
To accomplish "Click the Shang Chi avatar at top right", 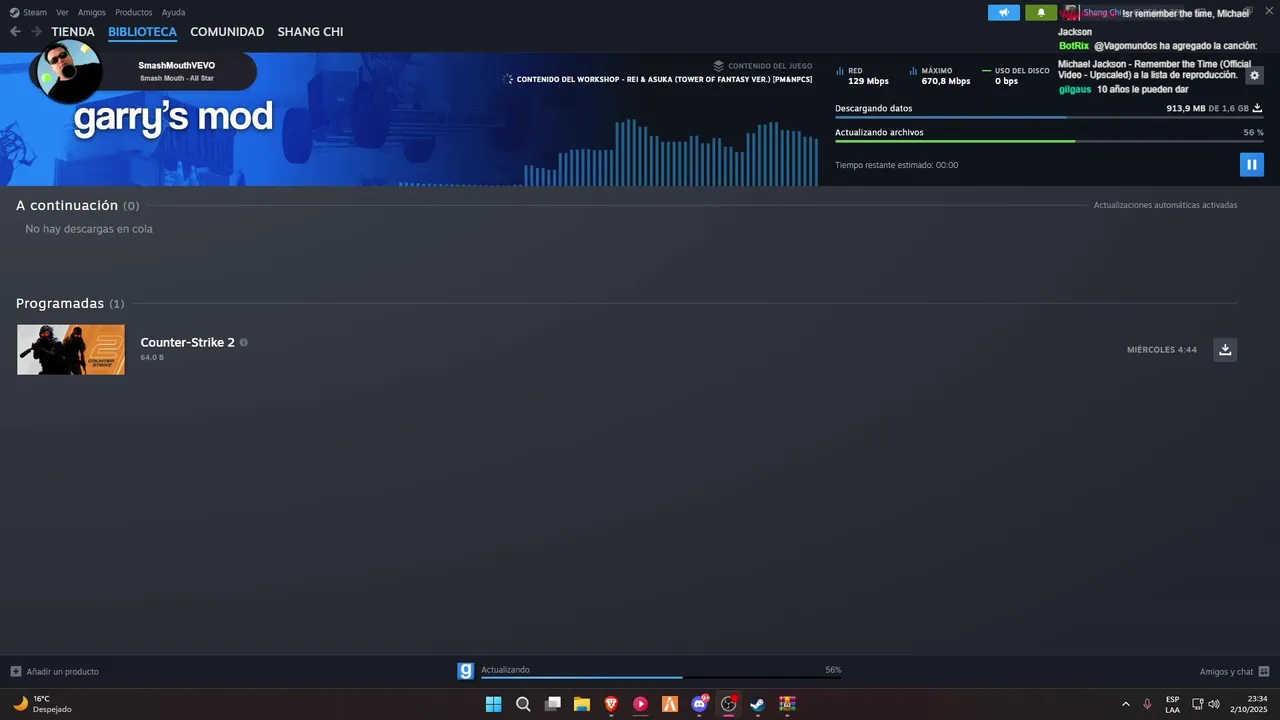I will [x=1071, y=13].
